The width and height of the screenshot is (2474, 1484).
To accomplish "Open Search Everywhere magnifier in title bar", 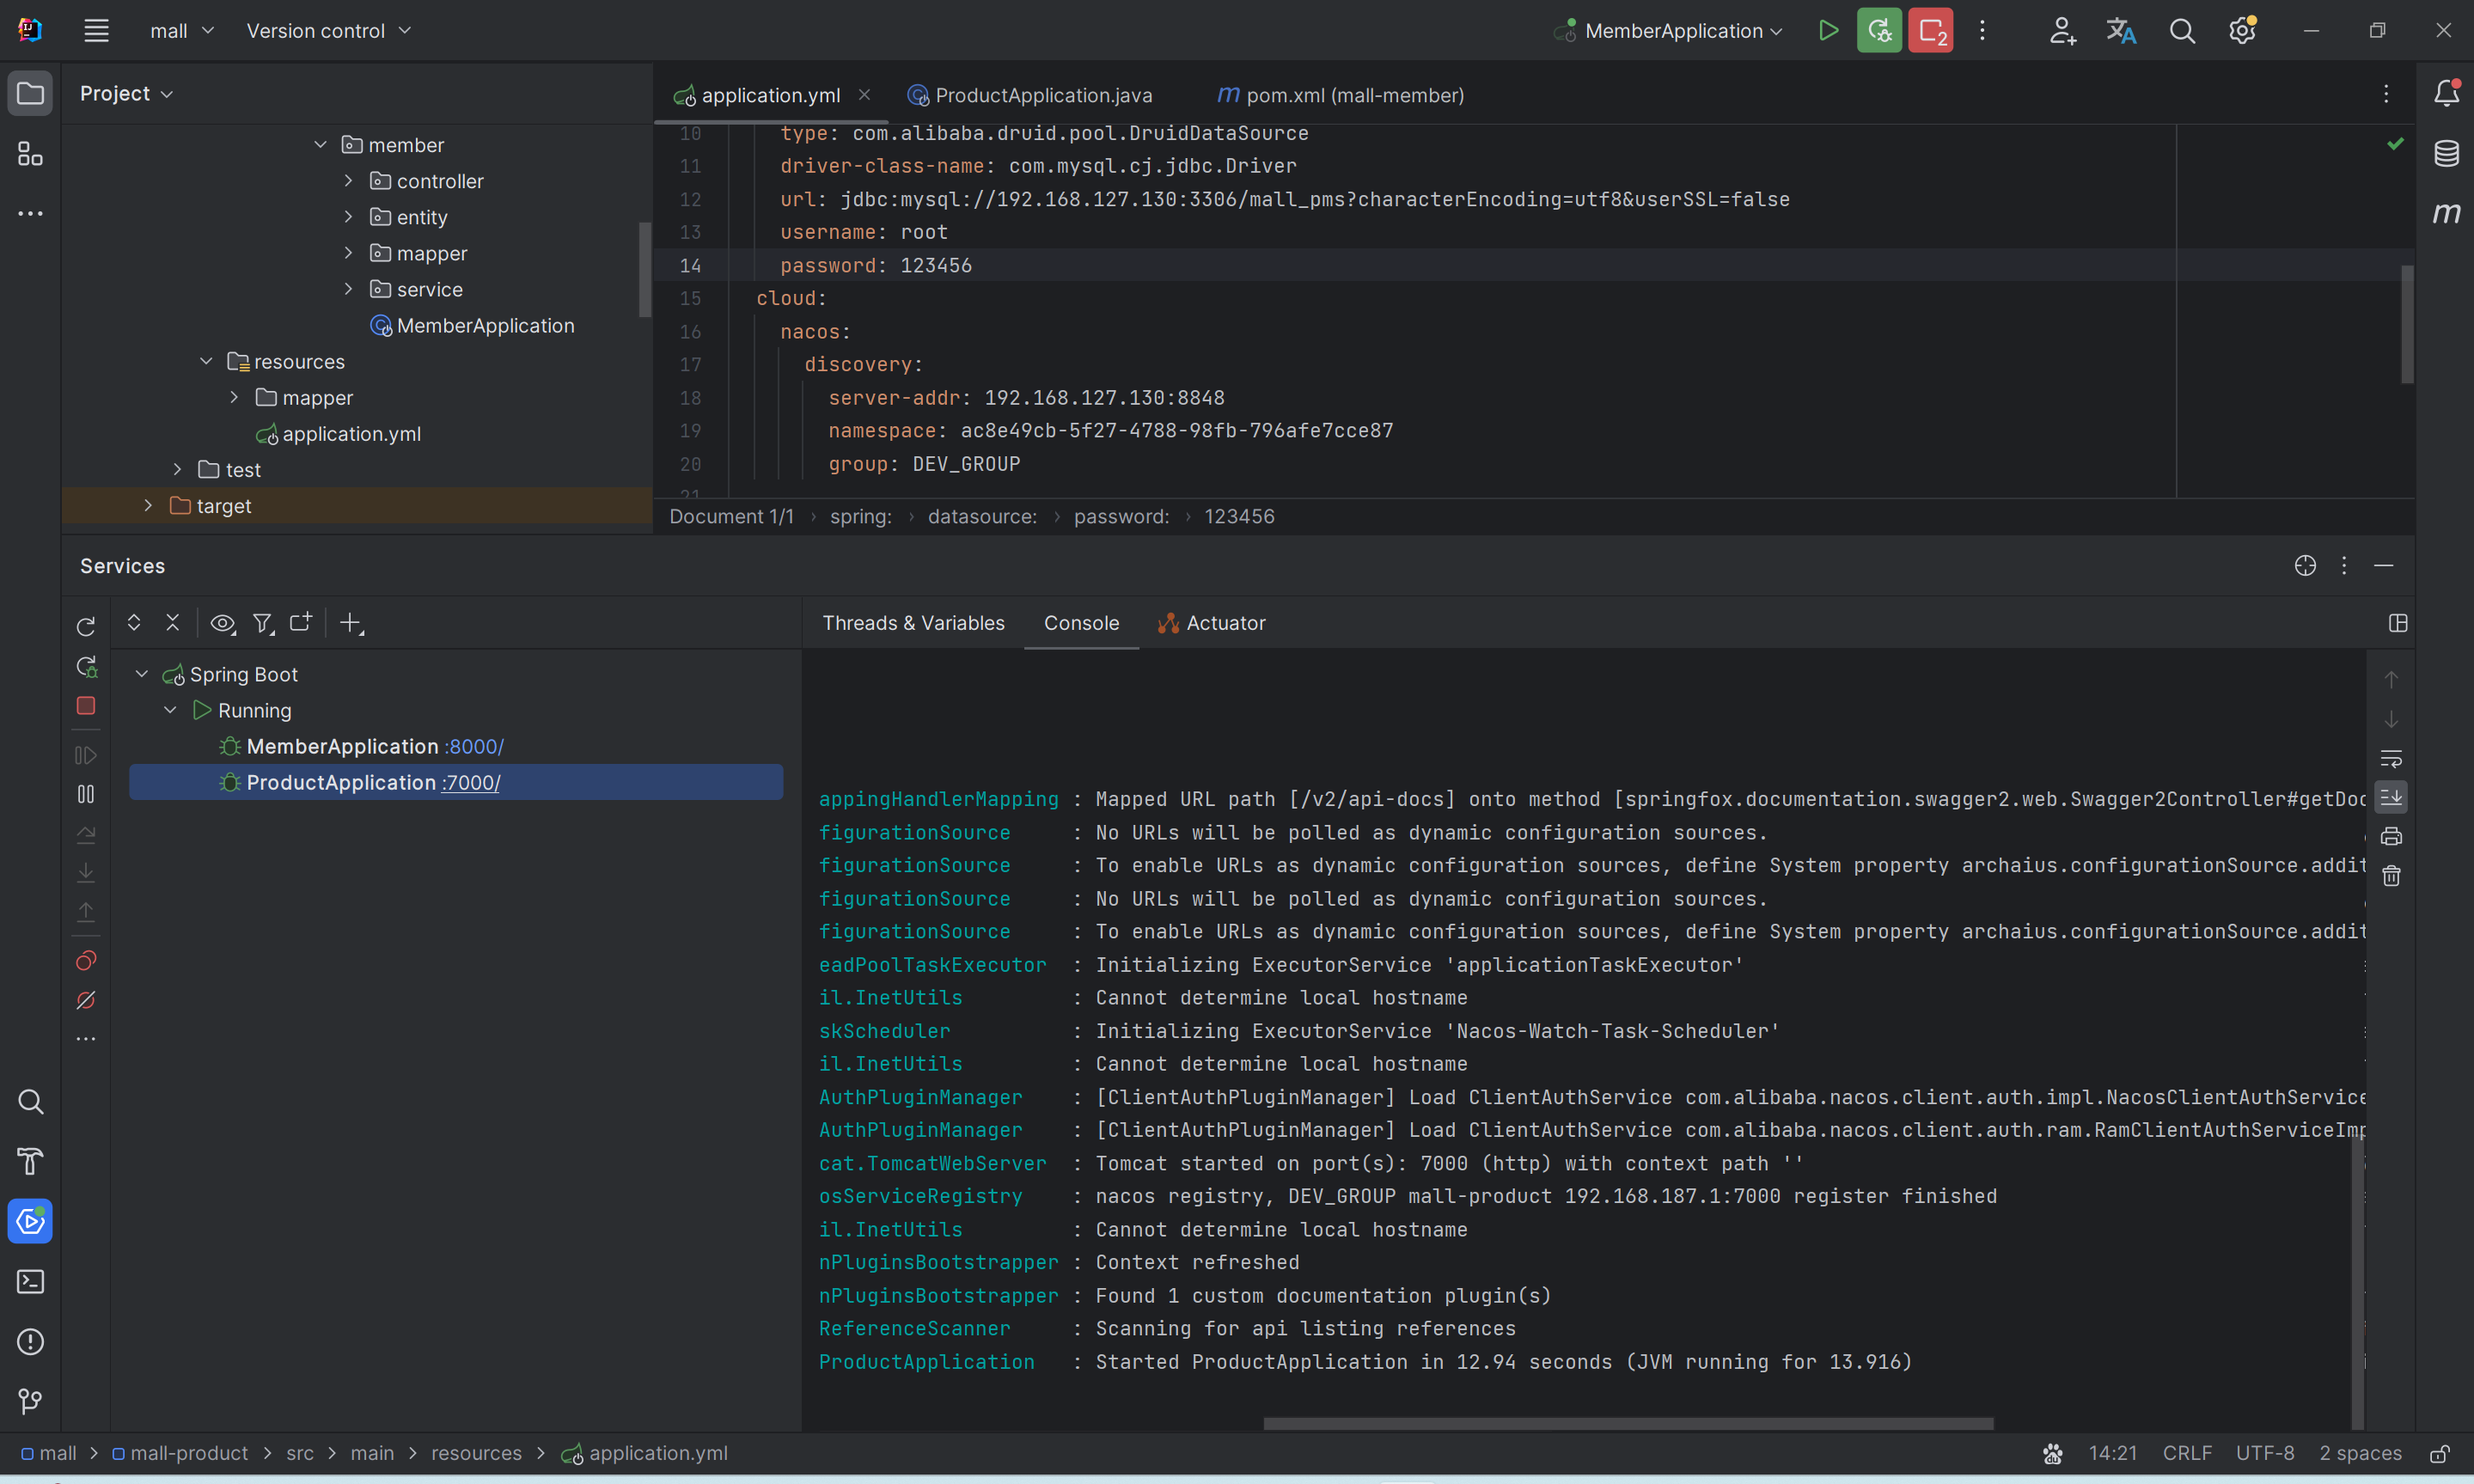I will (x=2182, y=31).
